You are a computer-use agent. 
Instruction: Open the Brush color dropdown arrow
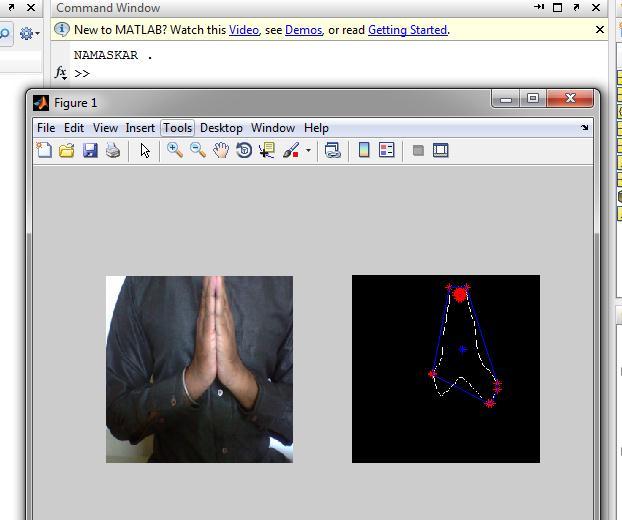308,150
